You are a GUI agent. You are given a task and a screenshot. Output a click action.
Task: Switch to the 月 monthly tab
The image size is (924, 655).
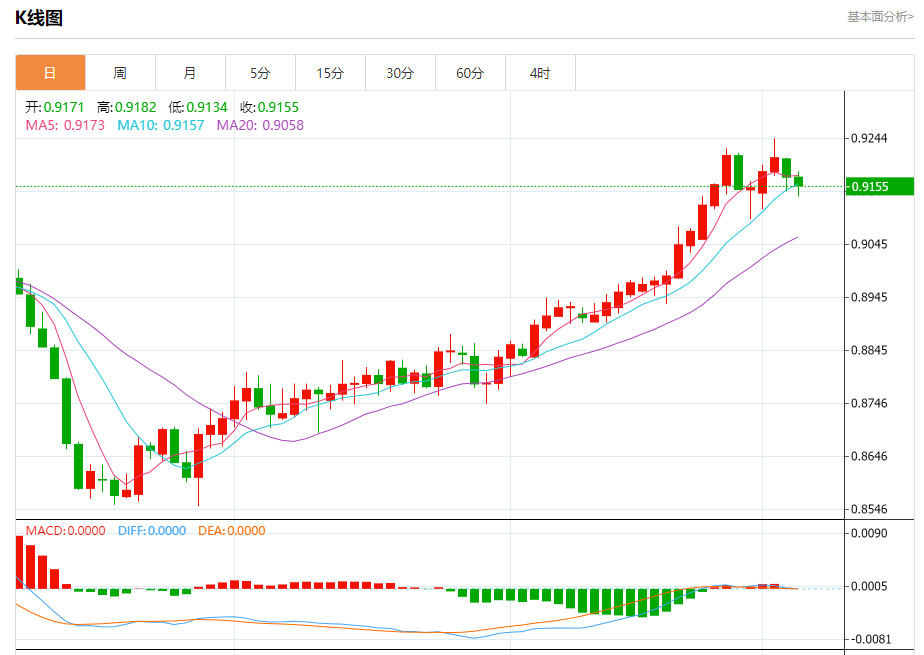[x=190, y=73]
